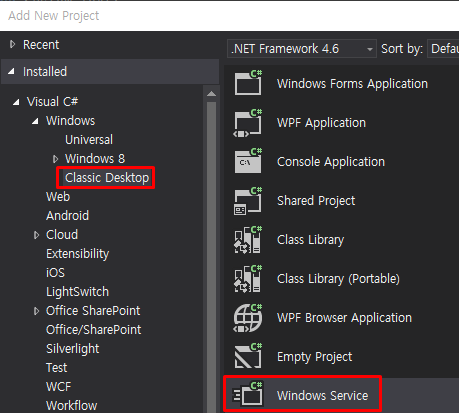Select the Windows 8 tree item

click(95, 158)
